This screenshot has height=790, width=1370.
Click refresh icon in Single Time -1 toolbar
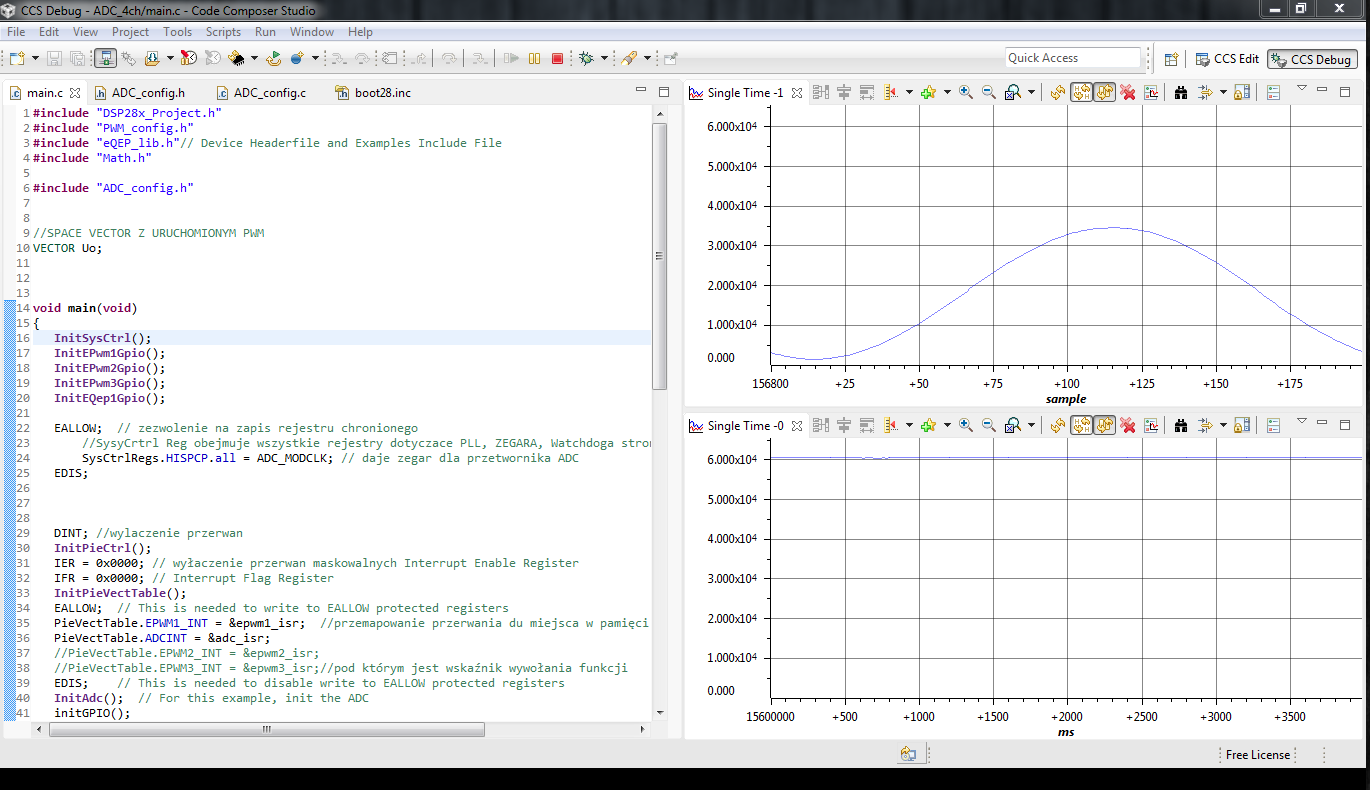(x=1058, y=93)
